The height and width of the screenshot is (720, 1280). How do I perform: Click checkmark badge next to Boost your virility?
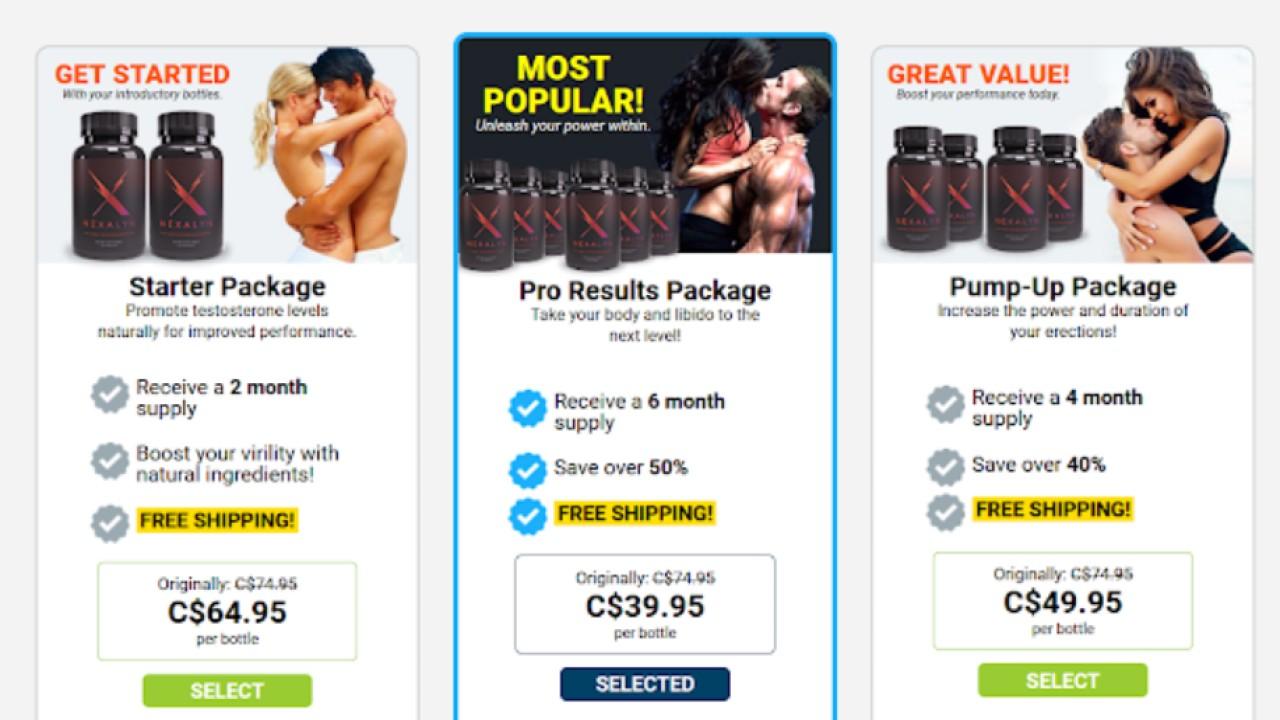click(x=110, y=462)
